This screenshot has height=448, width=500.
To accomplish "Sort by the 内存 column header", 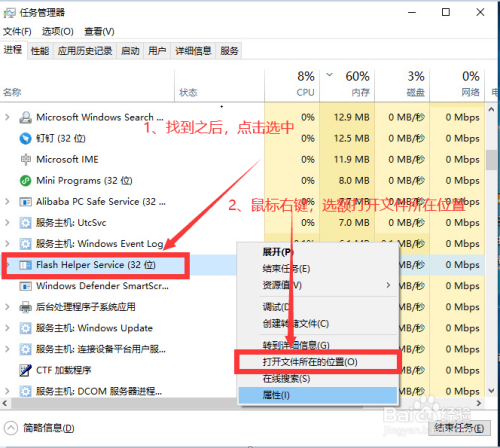I will [x=347, y=85].
